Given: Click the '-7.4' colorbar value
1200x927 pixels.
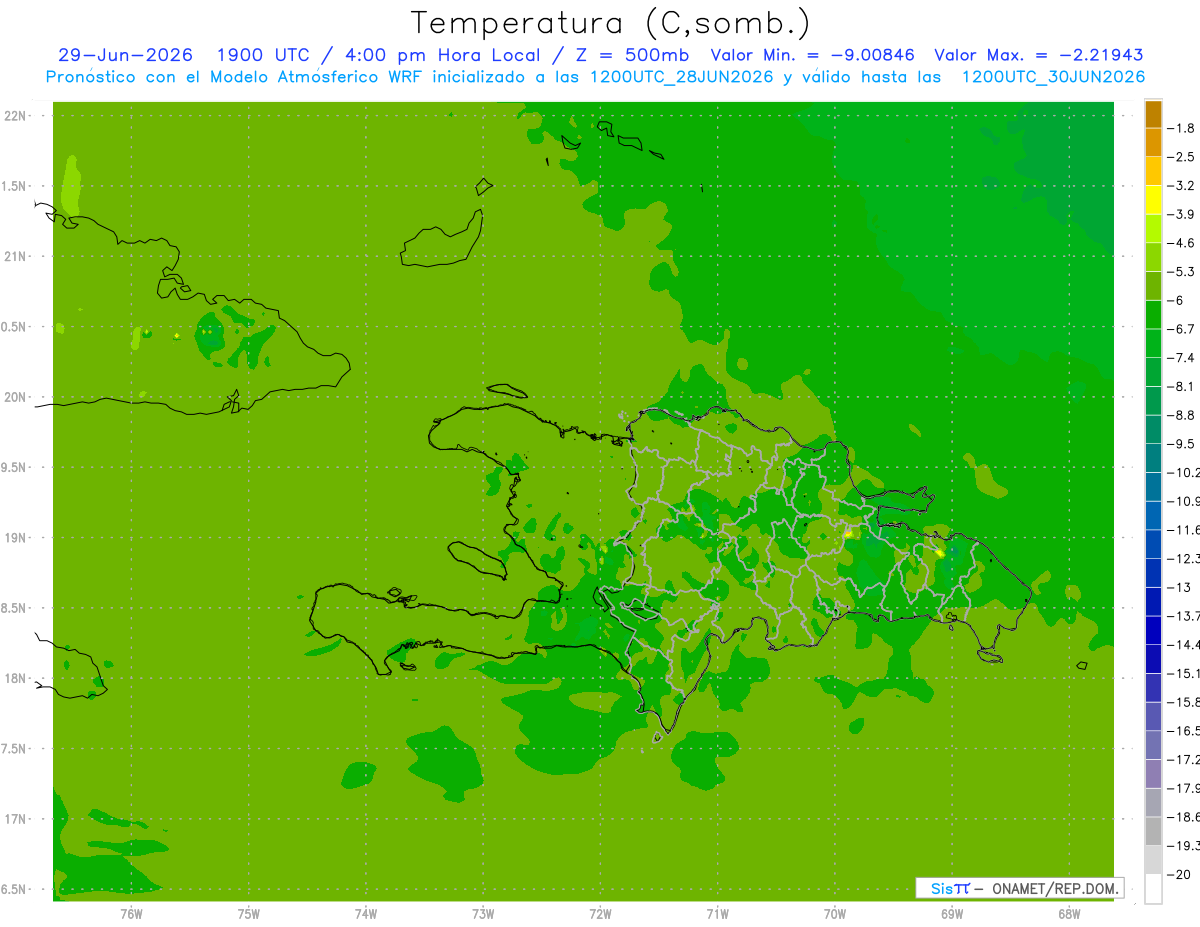Looking at the screenshot, I should [x=1181, y=358].
